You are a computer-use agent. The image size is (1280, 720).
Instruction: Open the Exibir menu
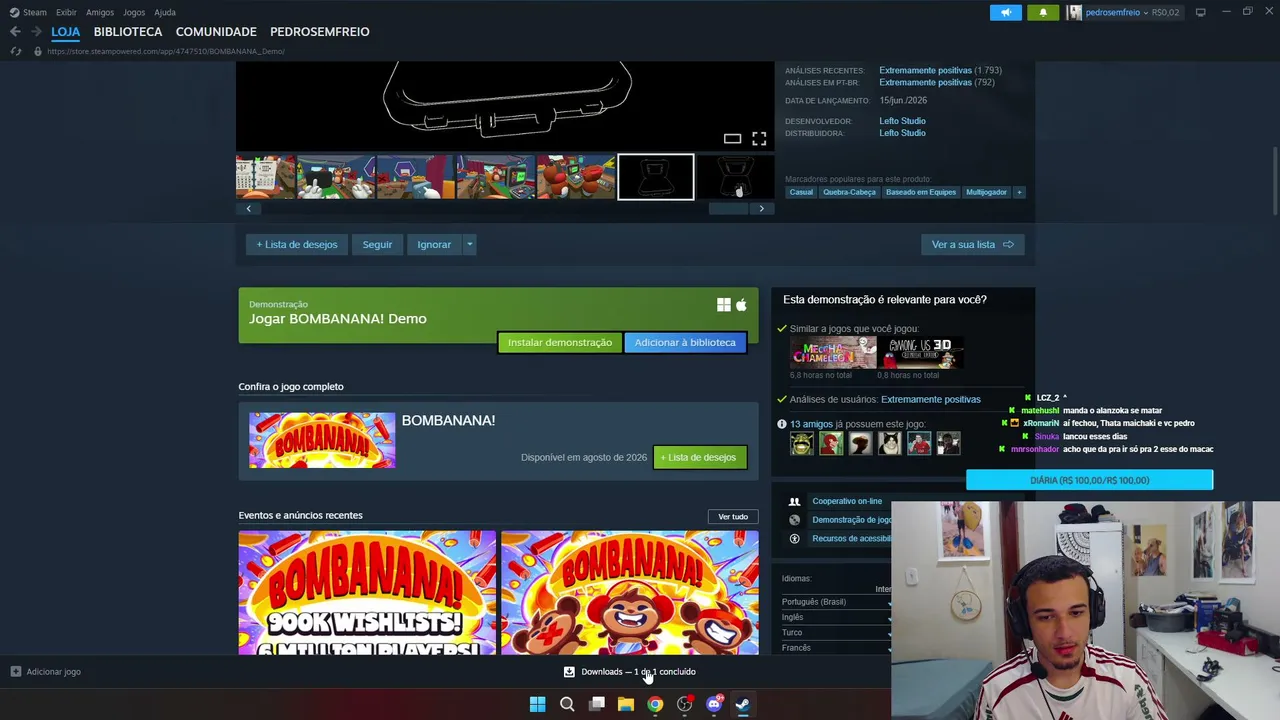[66, 12]
